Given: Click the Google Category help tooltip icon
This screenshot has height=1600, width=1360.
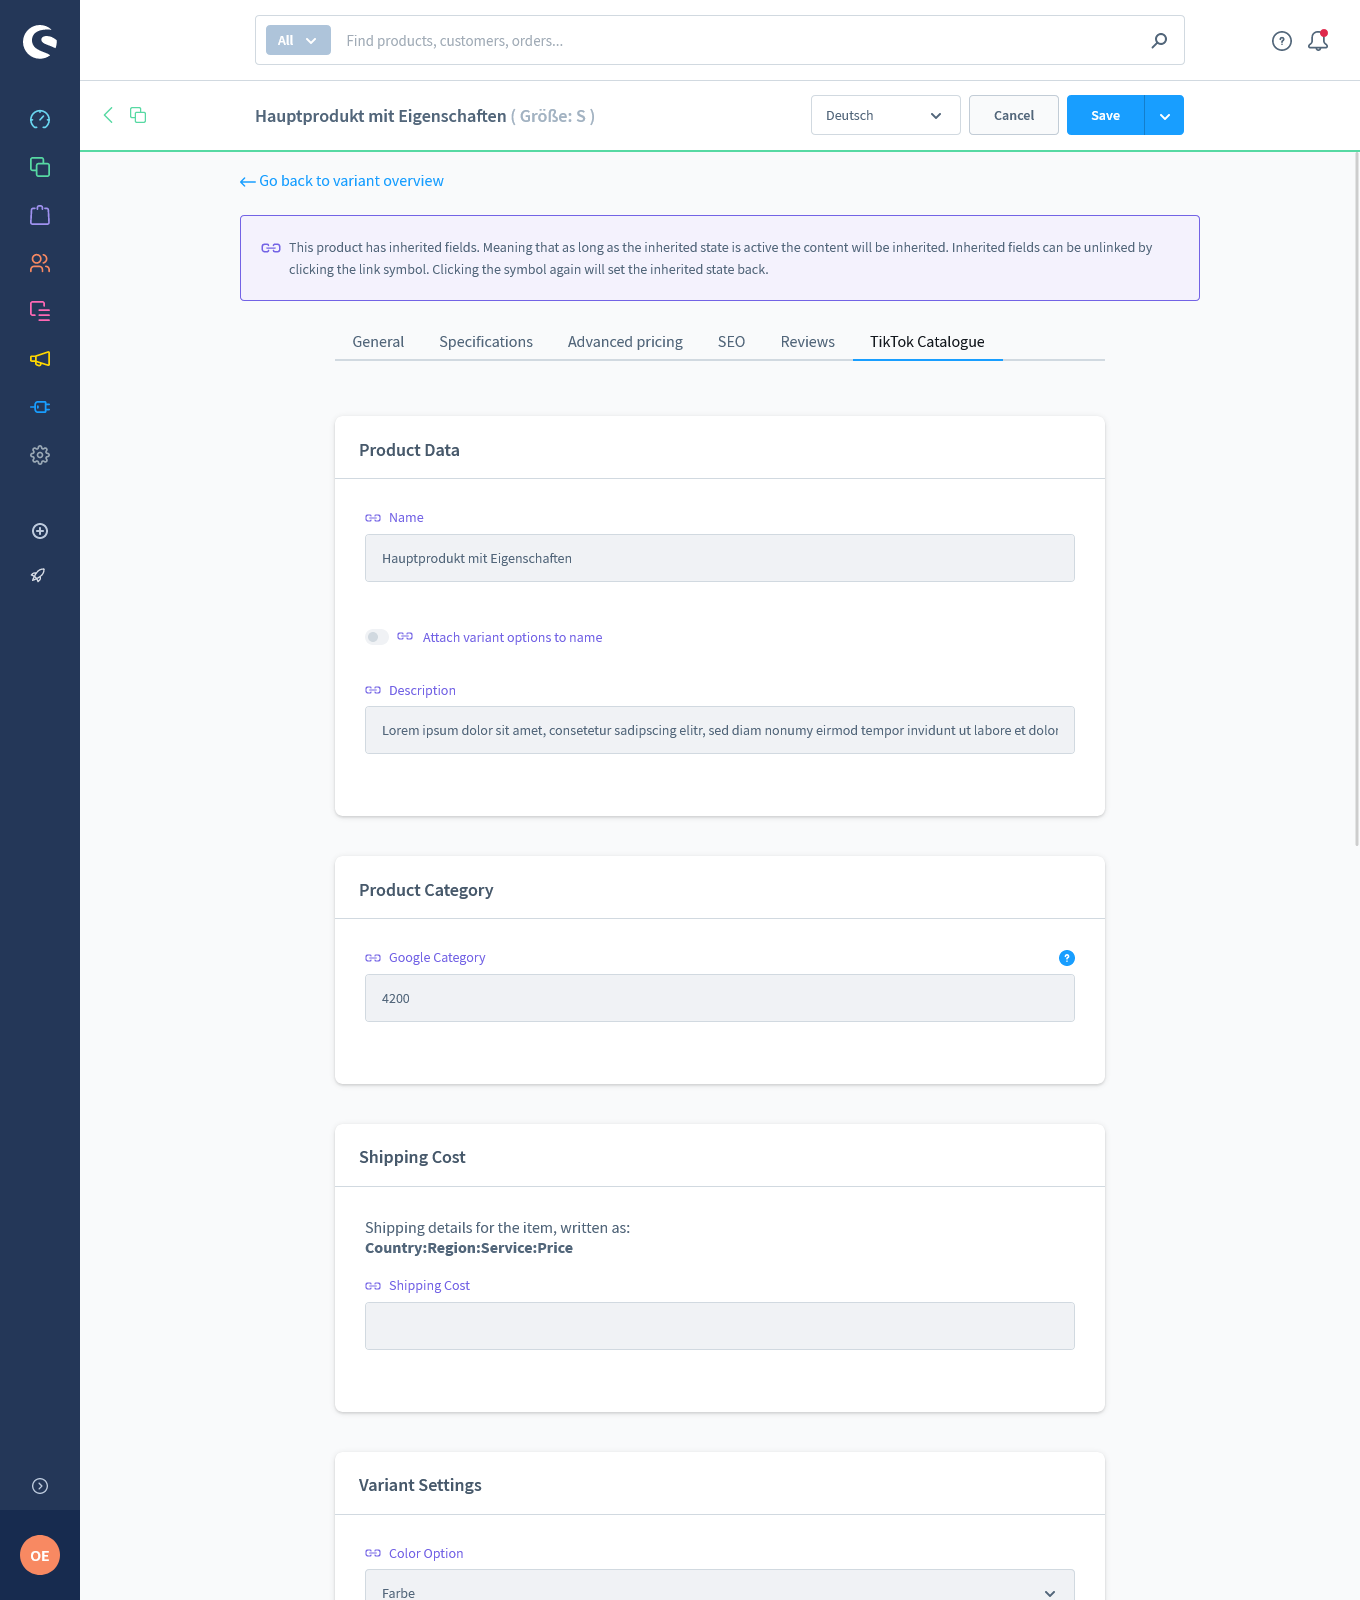Looking at the screenshot, I should click(1067, 958).
